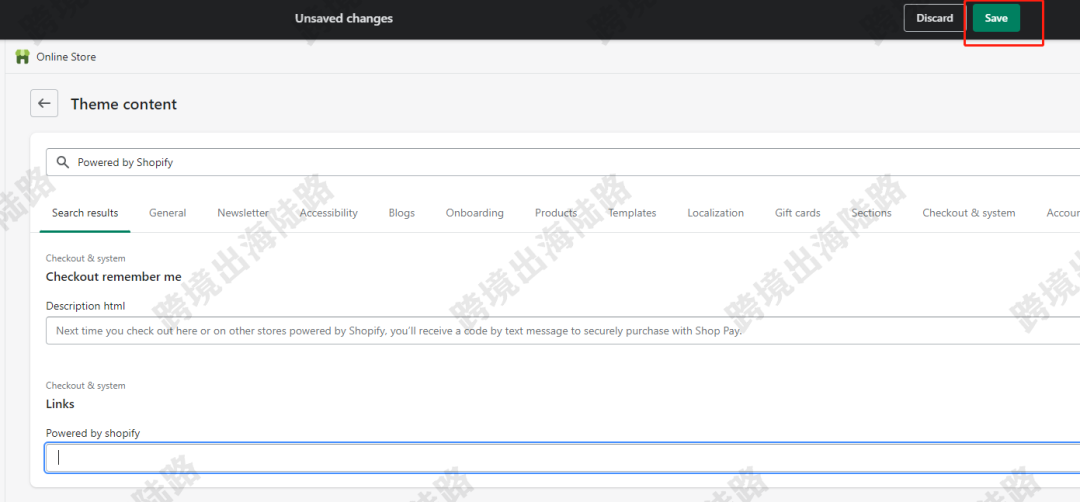Click the Online Store app icon
1080x502 pixels.
[23, 57]
